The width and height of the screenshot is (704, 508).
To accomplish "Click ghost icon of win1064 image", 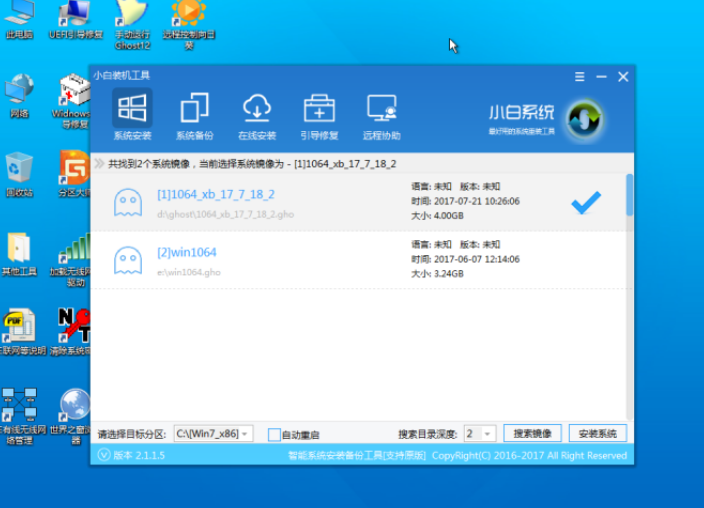I will coord(128,260).
